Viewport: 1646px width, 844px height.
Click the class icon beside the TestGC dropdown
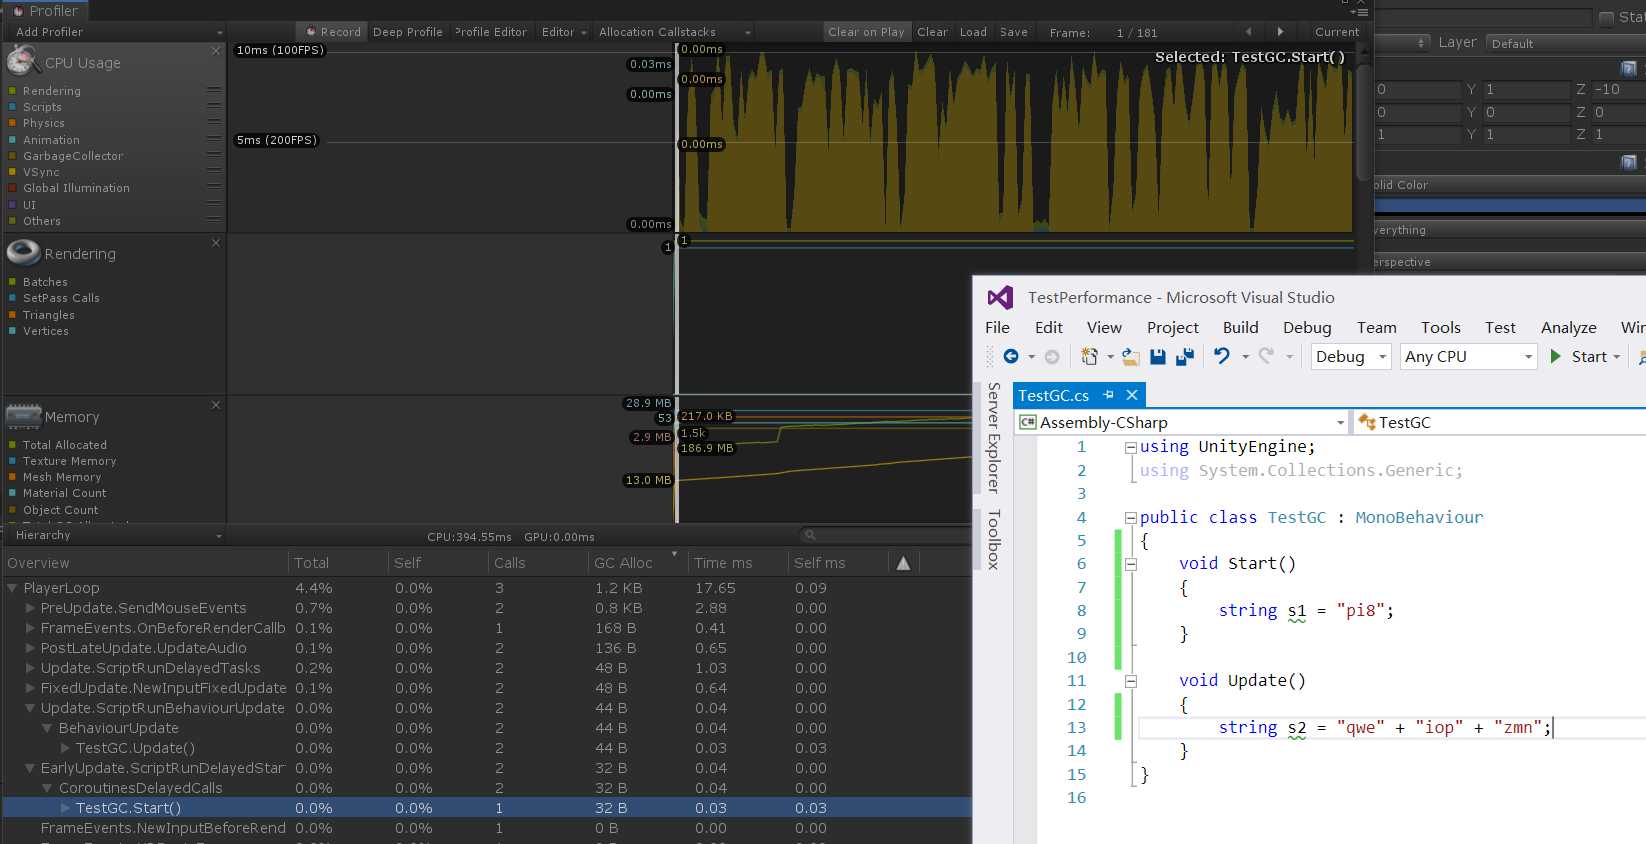(x=1367, y=422)
